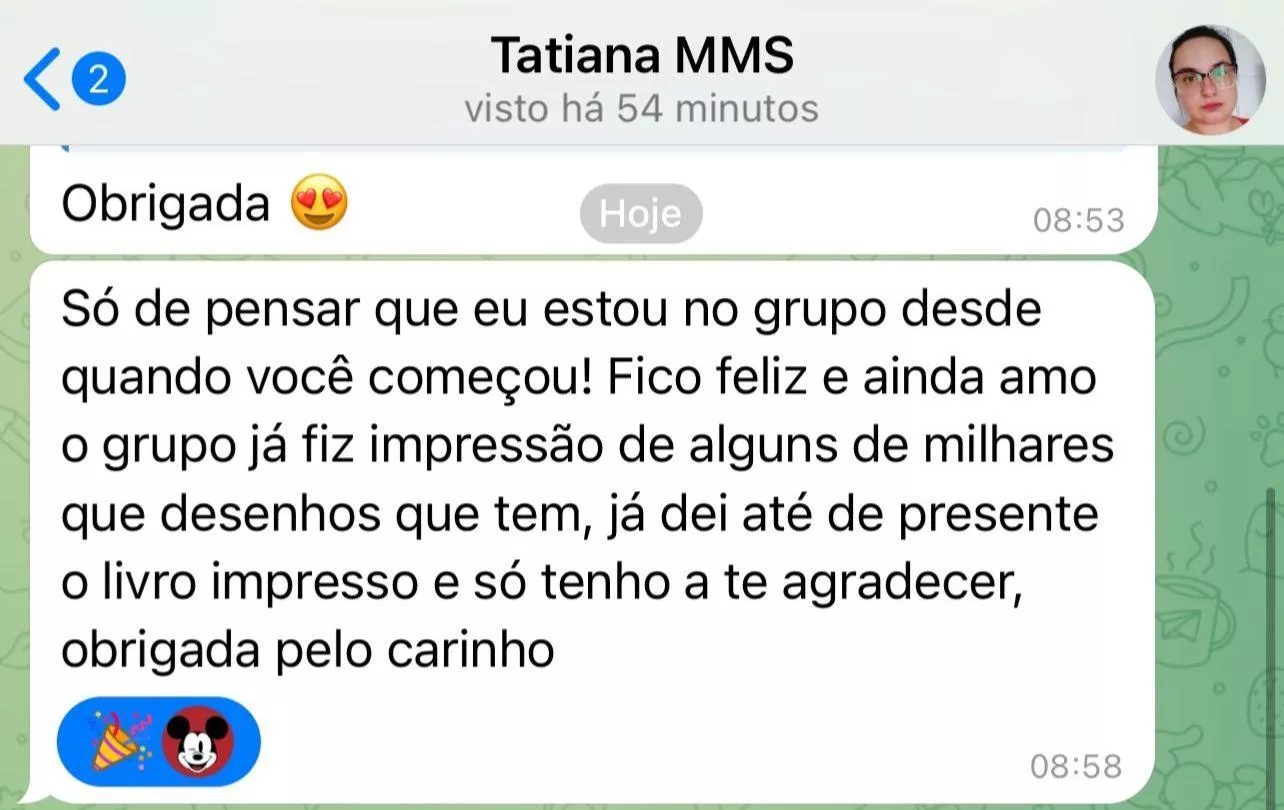
Task: Tap the unread counter badge showing 2
Action: coord(98,79)
